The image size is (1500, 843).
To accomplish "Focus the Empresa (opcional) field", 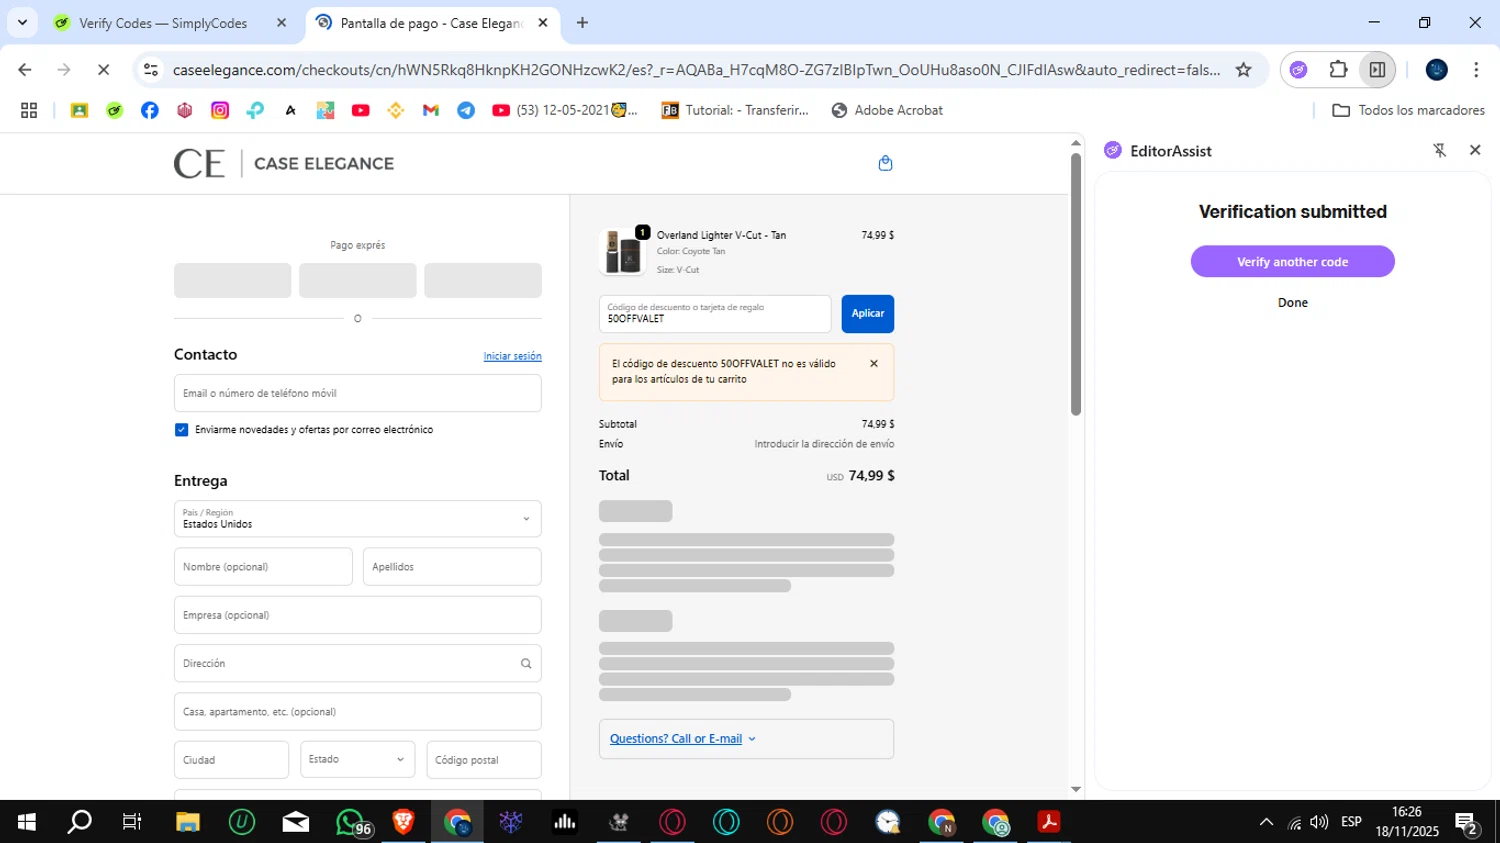I will pos(358,615).
